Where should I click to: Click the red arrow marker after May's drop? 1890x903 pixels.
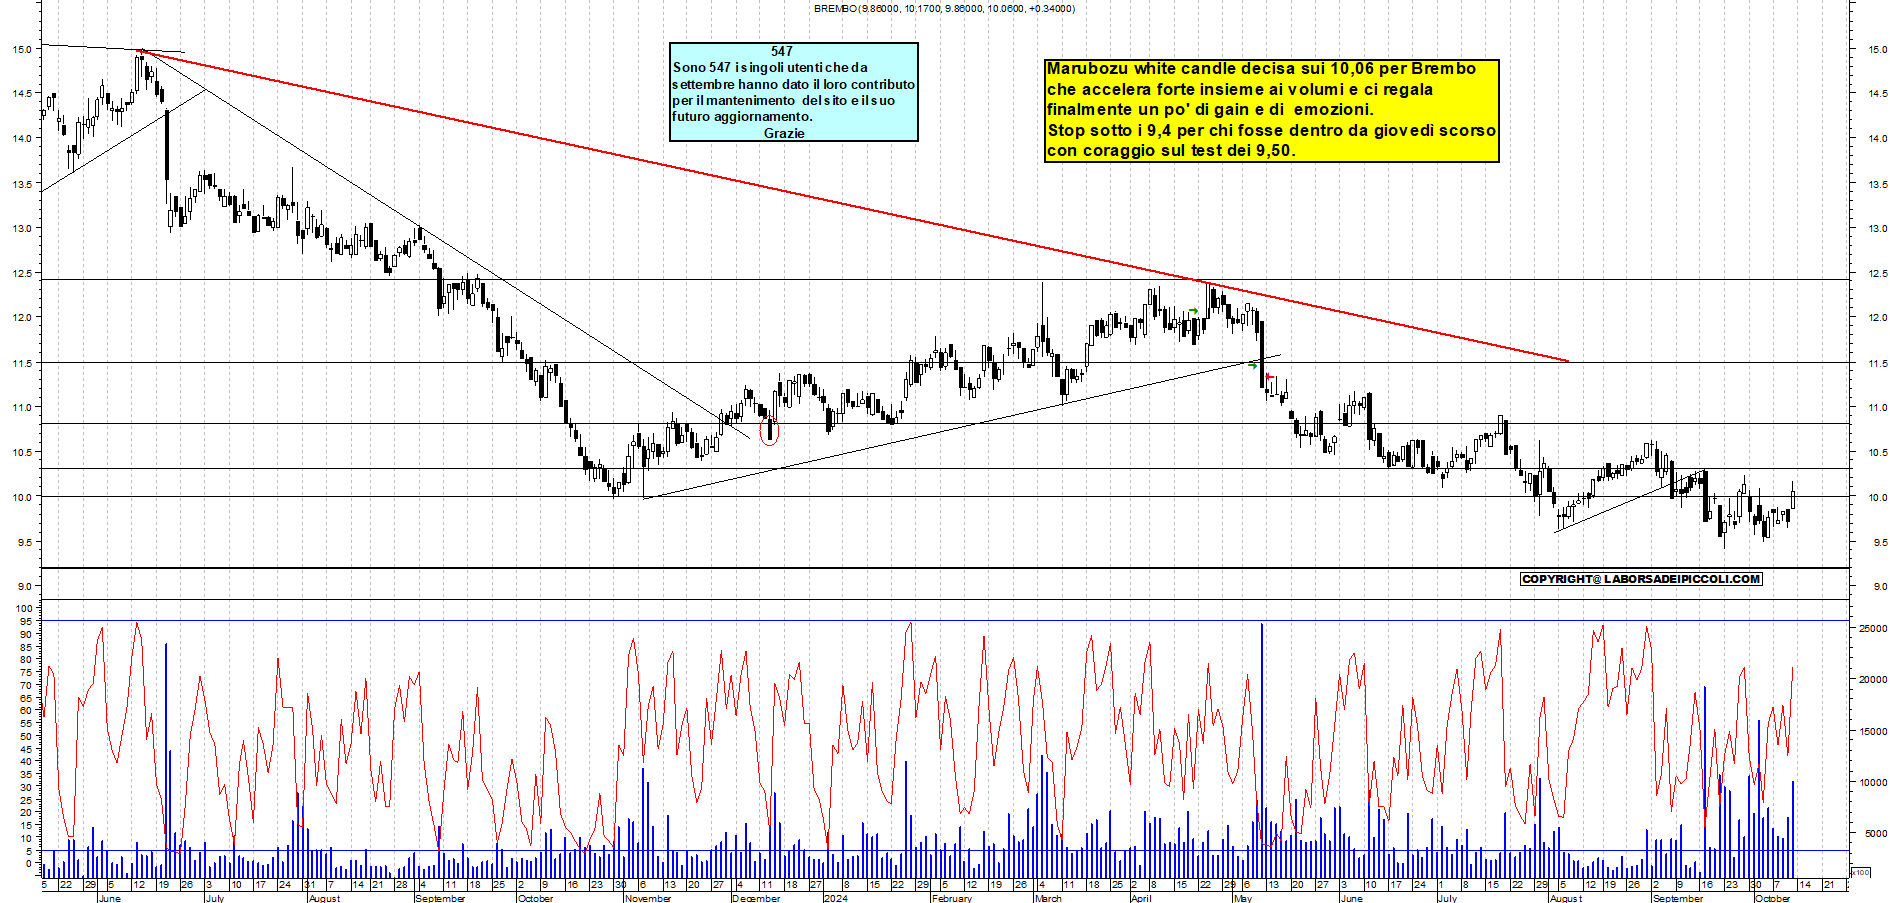[x=1270, y=377]
